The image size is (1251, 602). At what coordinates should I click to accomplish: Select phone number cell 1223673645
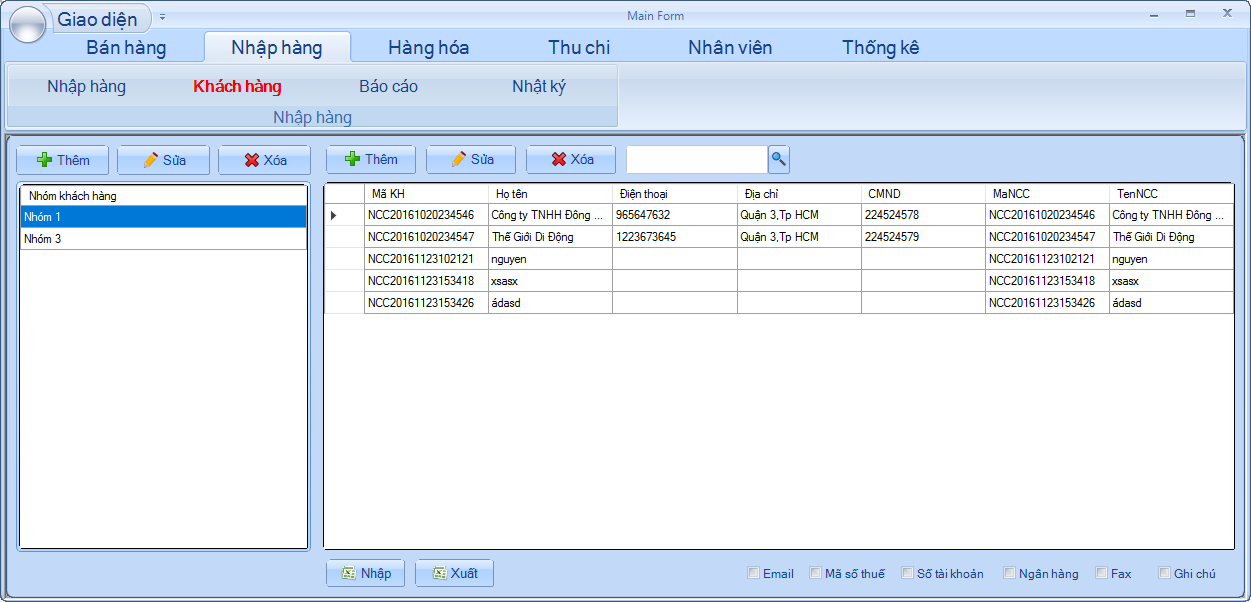tap(675, 237)
